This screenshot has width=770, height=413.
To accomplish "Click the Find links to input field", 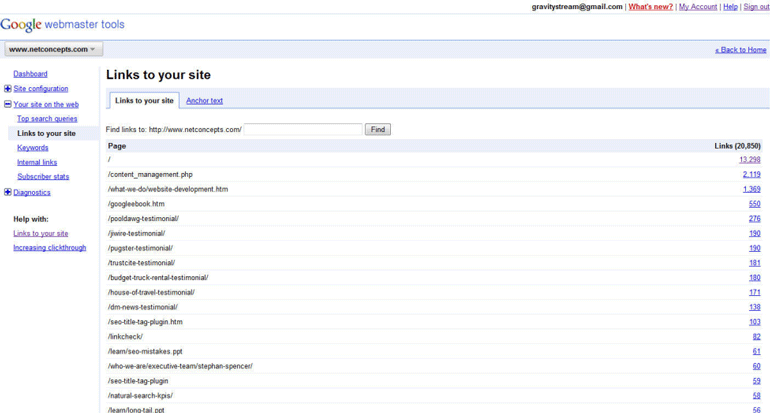I will [303, 130].
